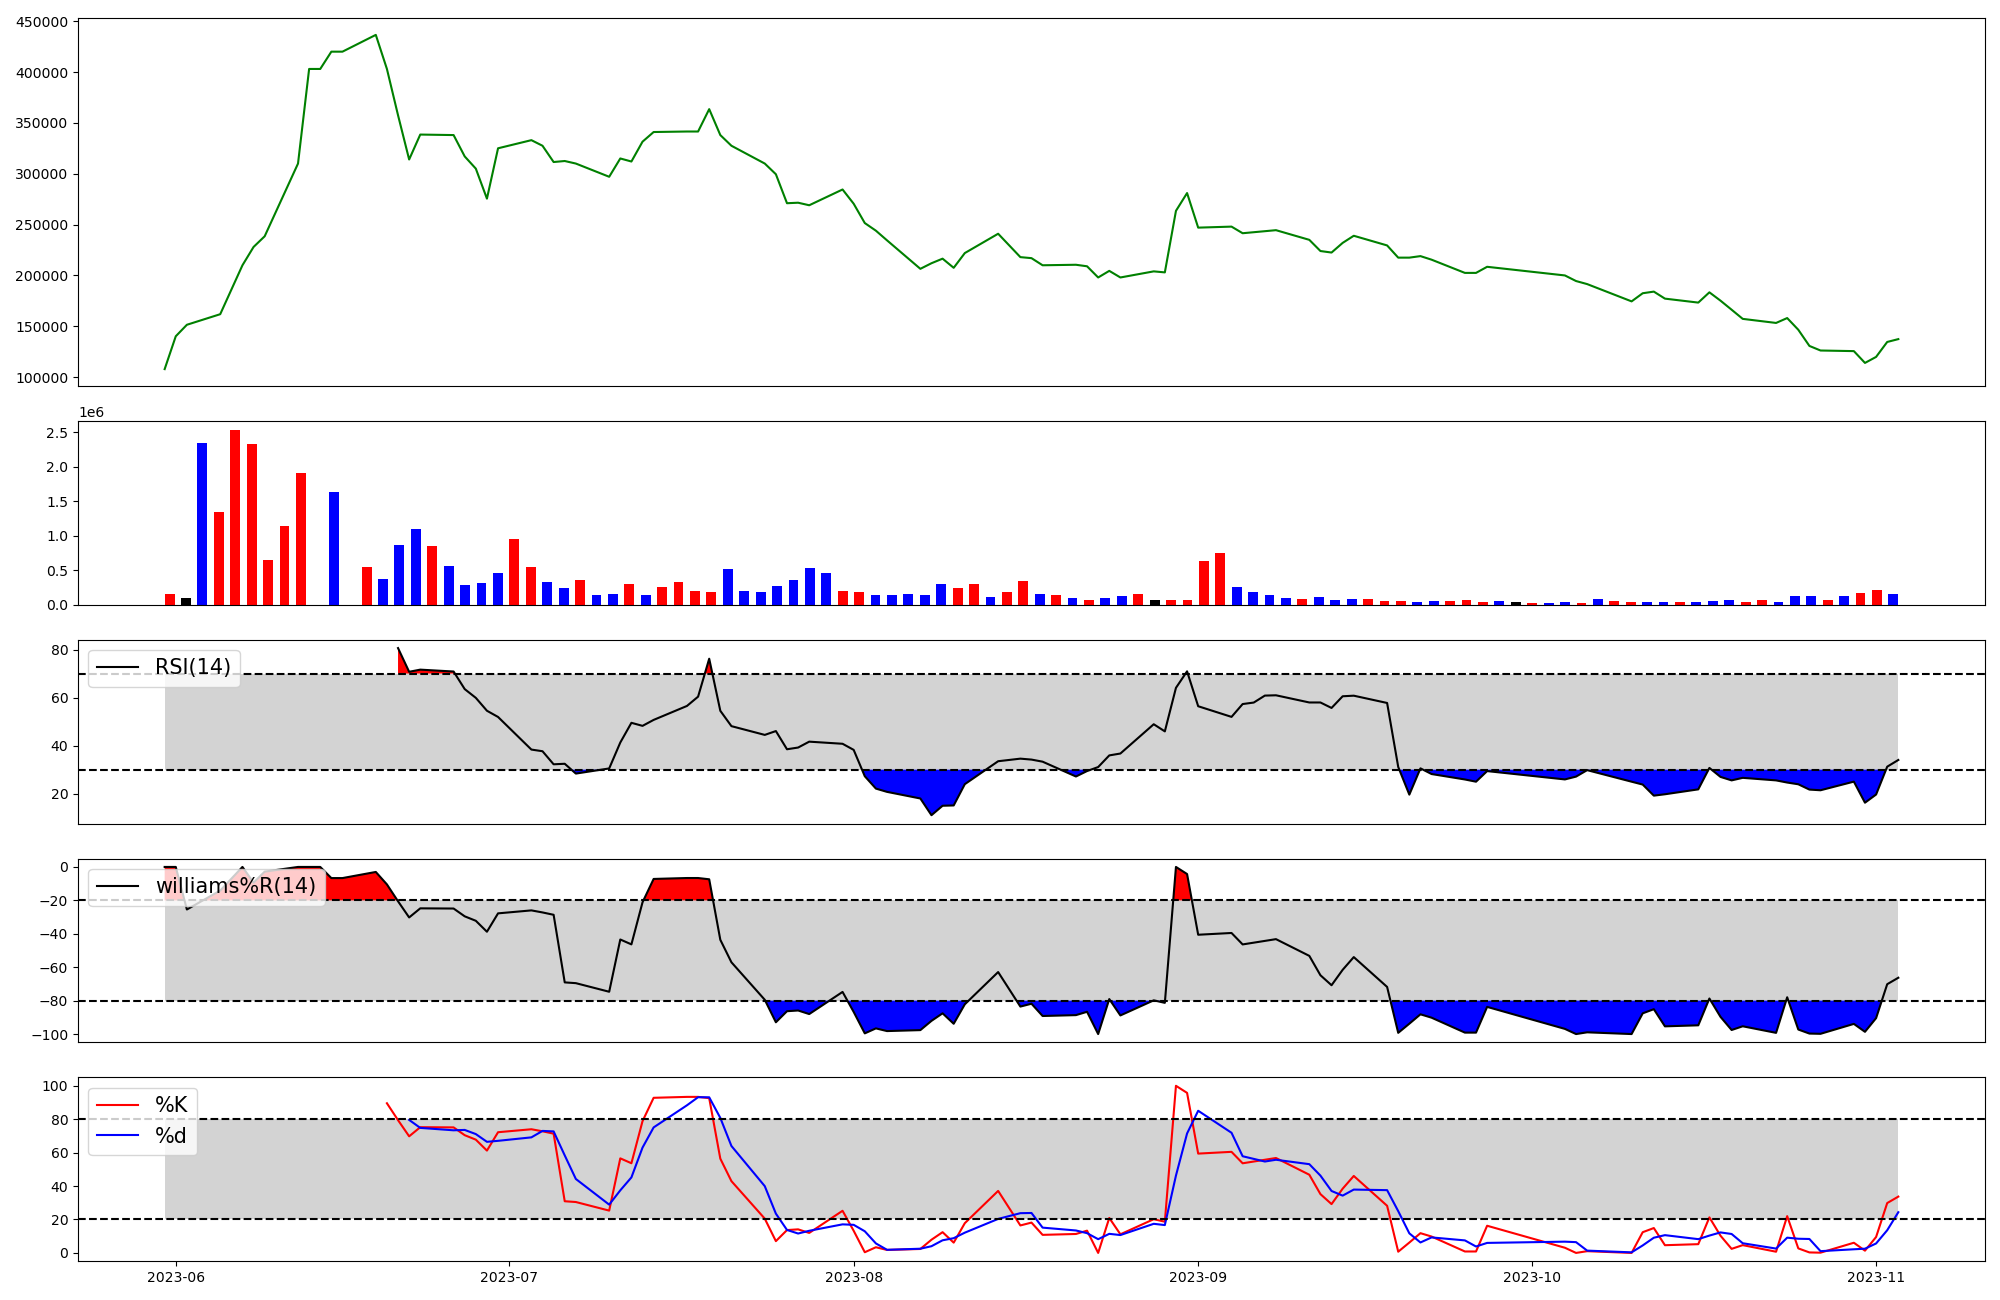Click the 2023-08 x-axis date label

click(855, 1277)
